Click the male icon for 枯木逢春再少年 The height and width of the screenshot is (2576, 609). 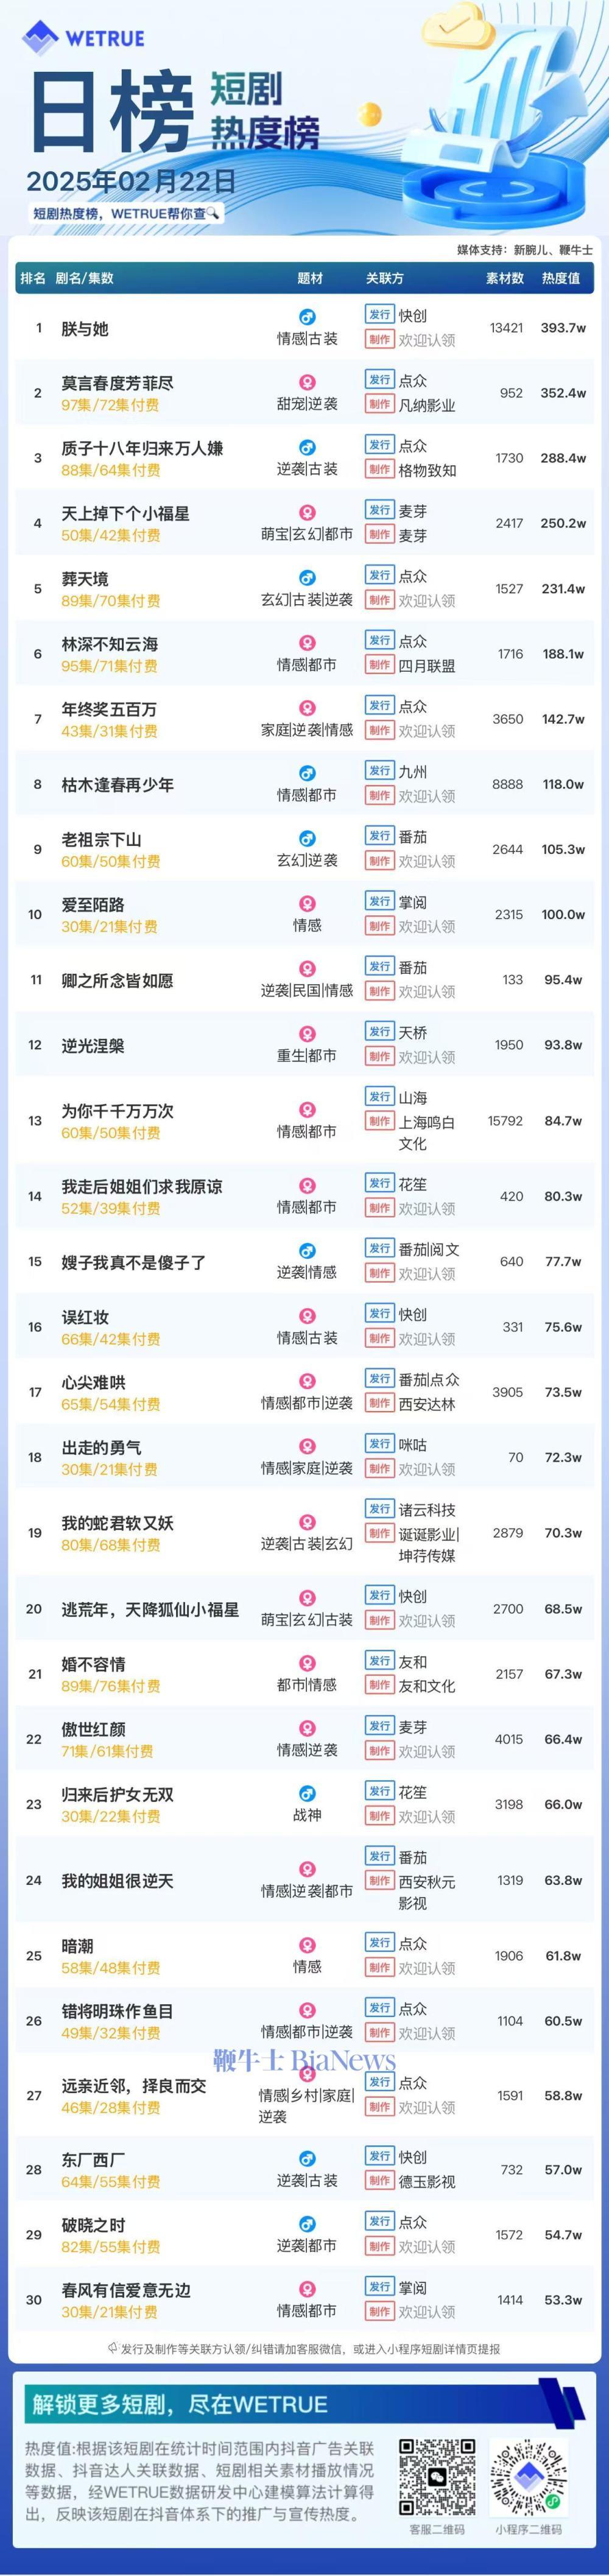click(307, 773)
